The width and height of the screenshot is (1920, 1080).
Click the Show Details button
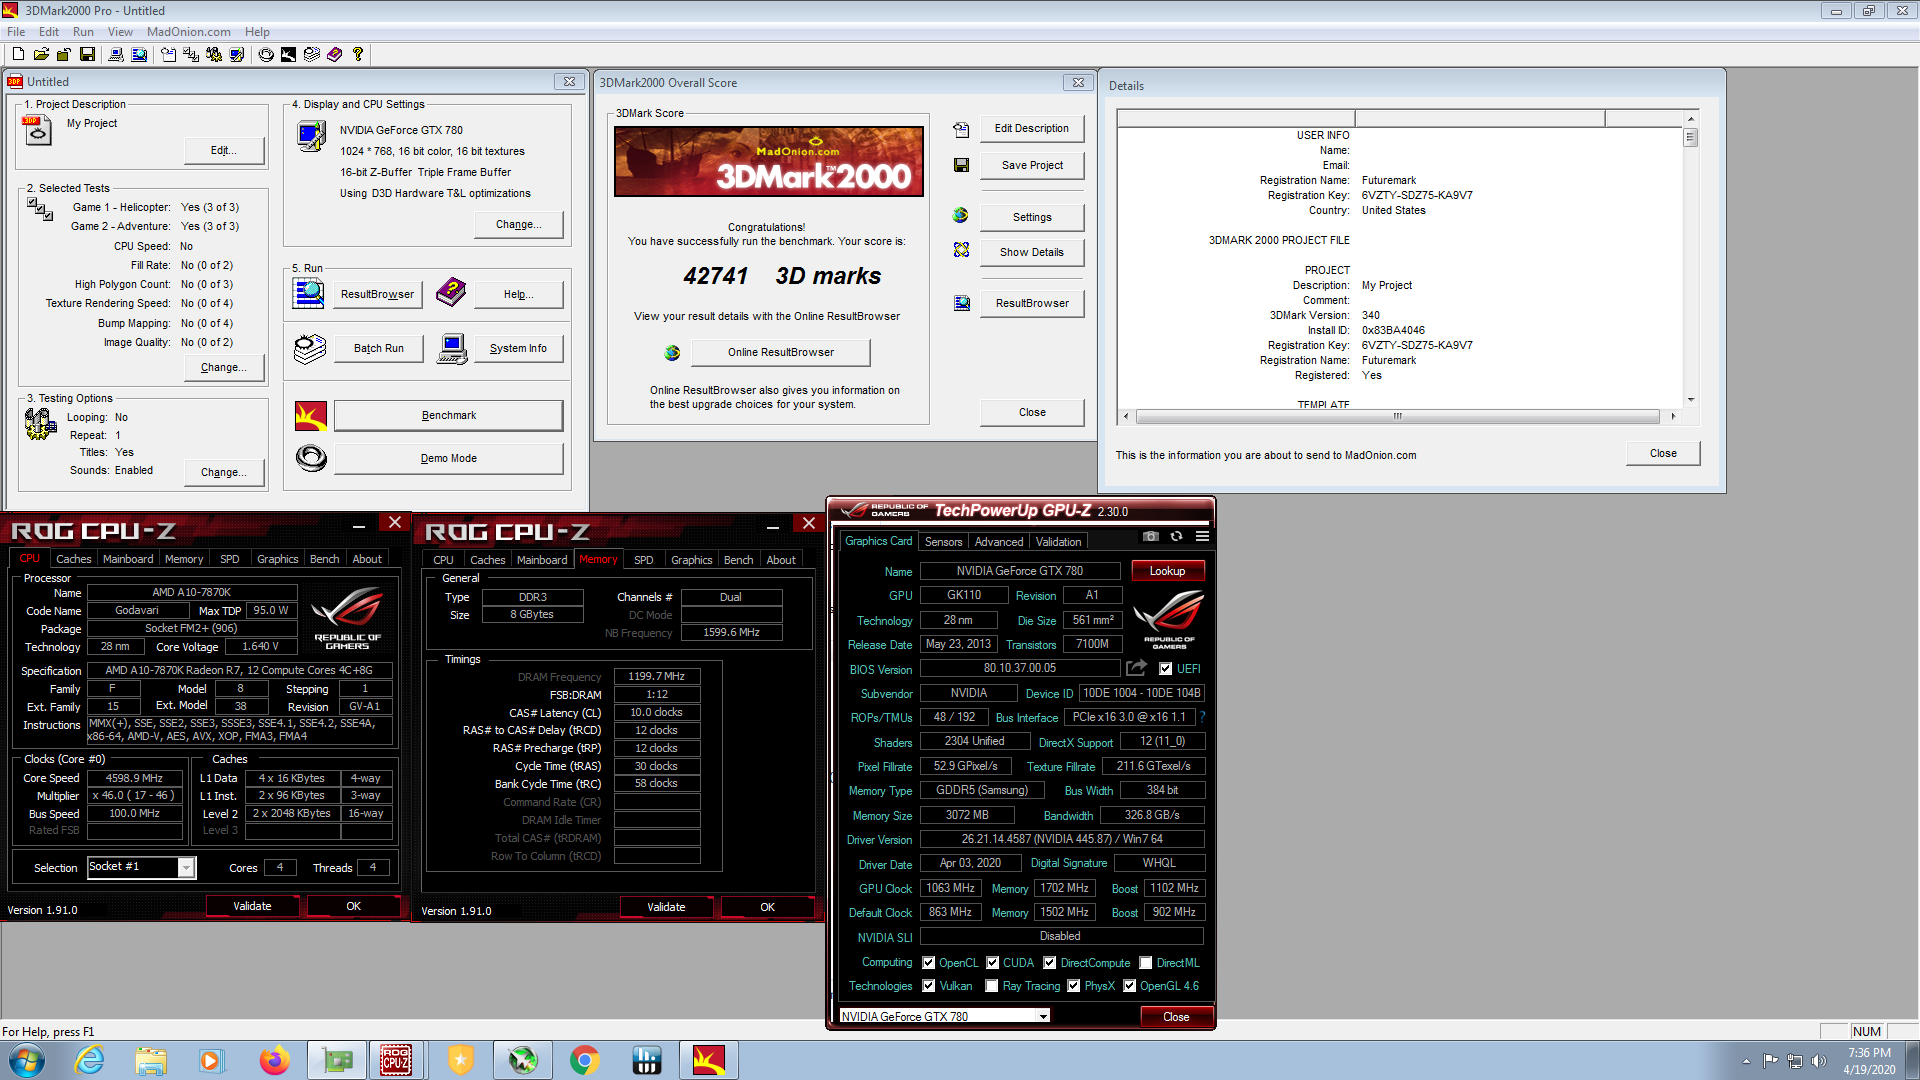coord(1032,253)
